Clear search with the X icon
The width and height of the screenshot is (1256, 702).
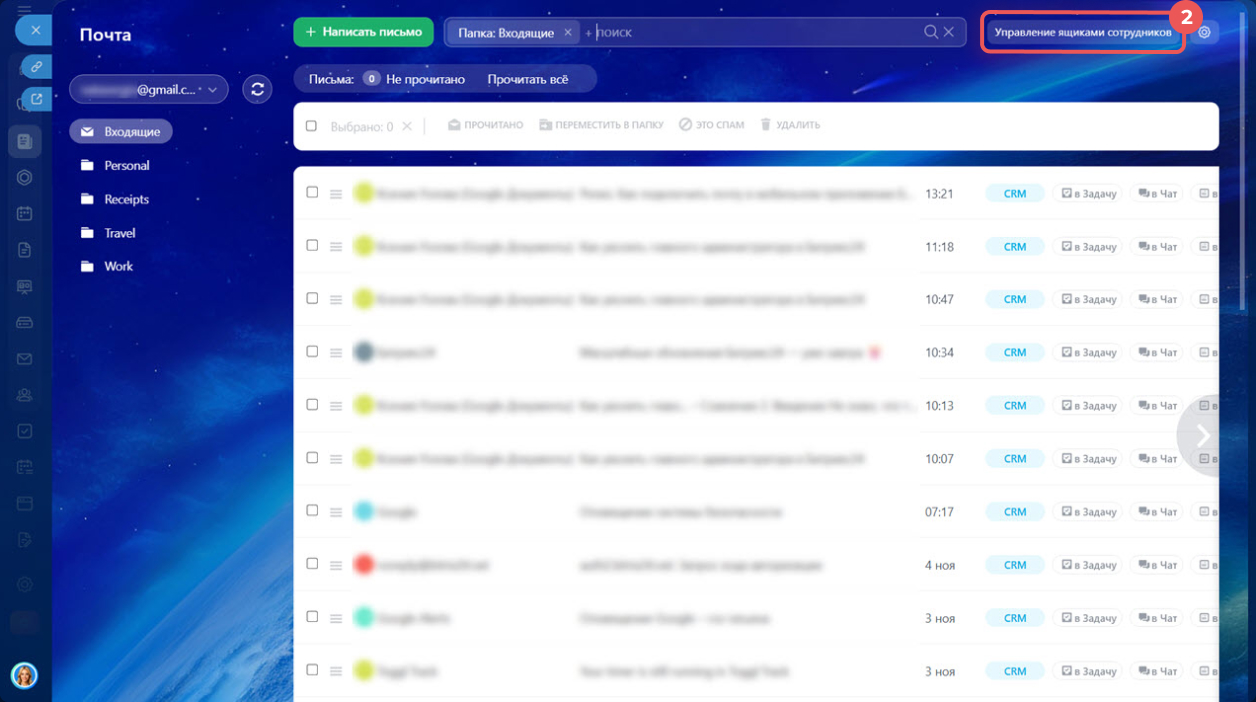coord(949,32)
